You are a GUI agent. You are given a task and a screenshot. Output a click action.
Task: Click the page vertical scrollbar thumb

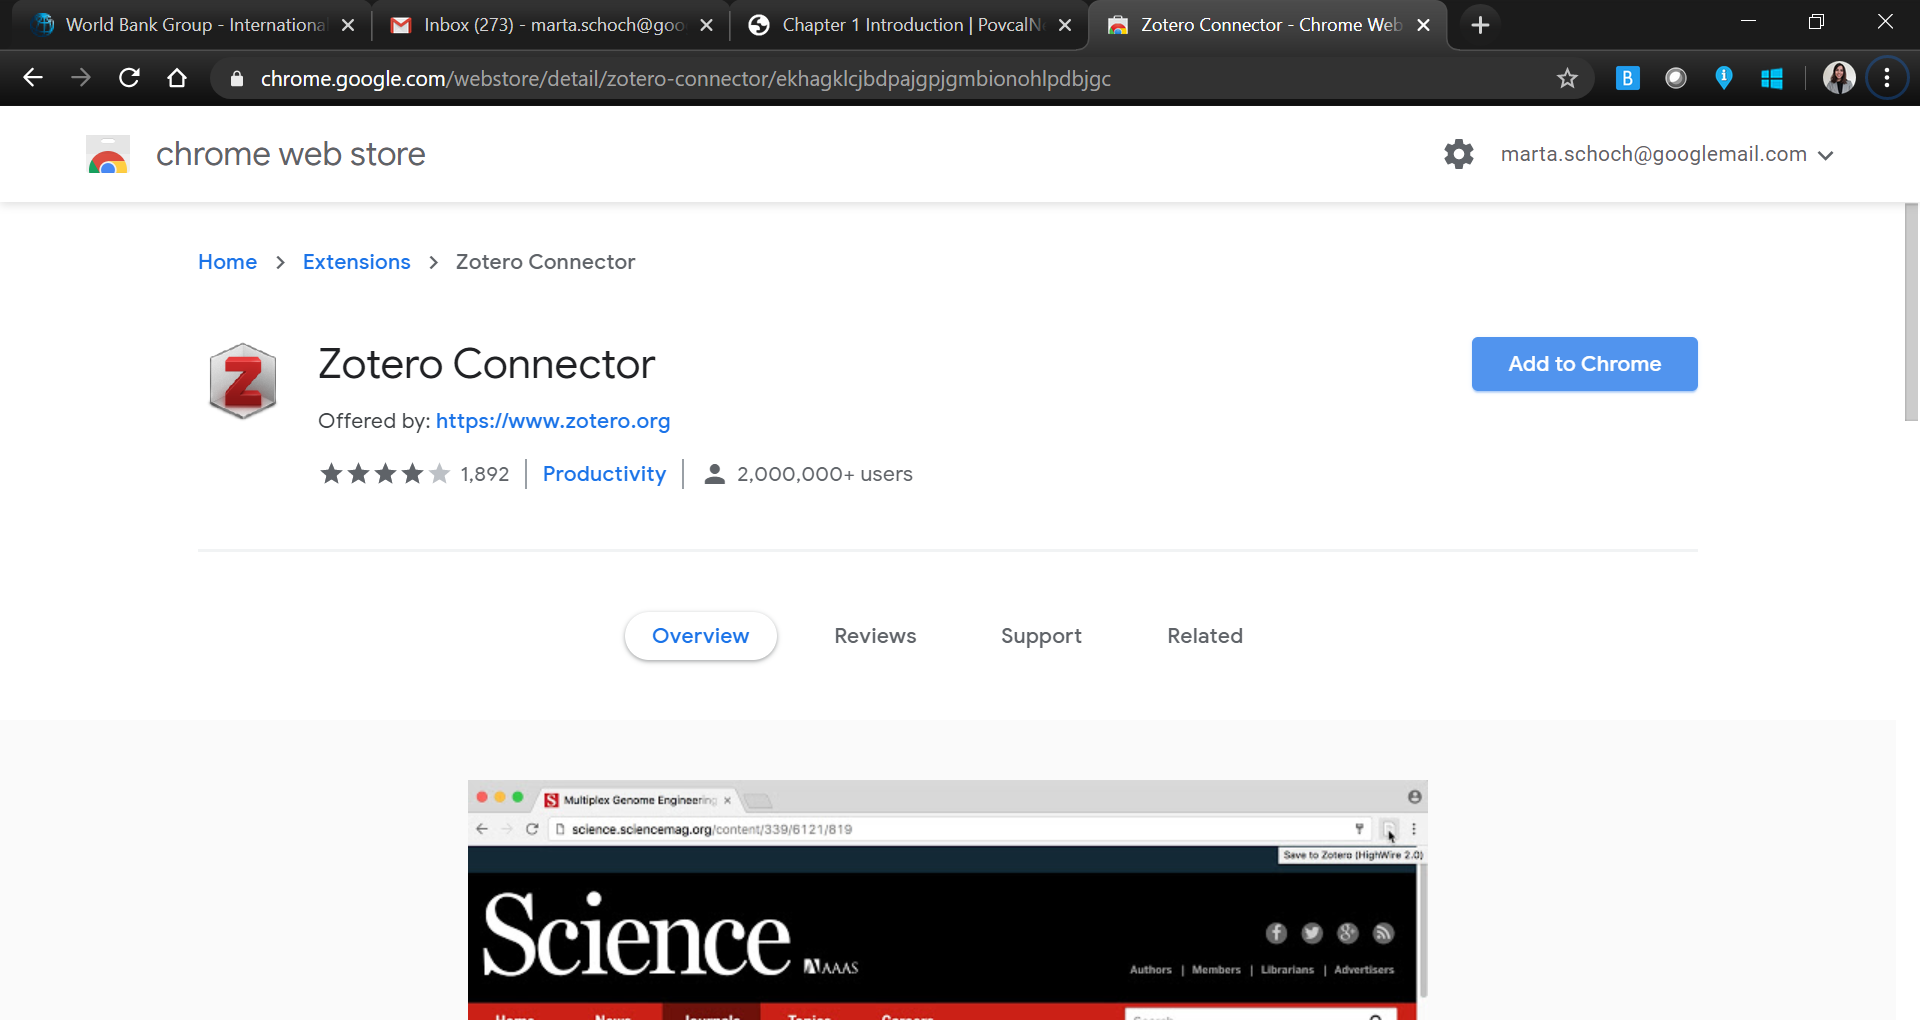(1911, 312)
